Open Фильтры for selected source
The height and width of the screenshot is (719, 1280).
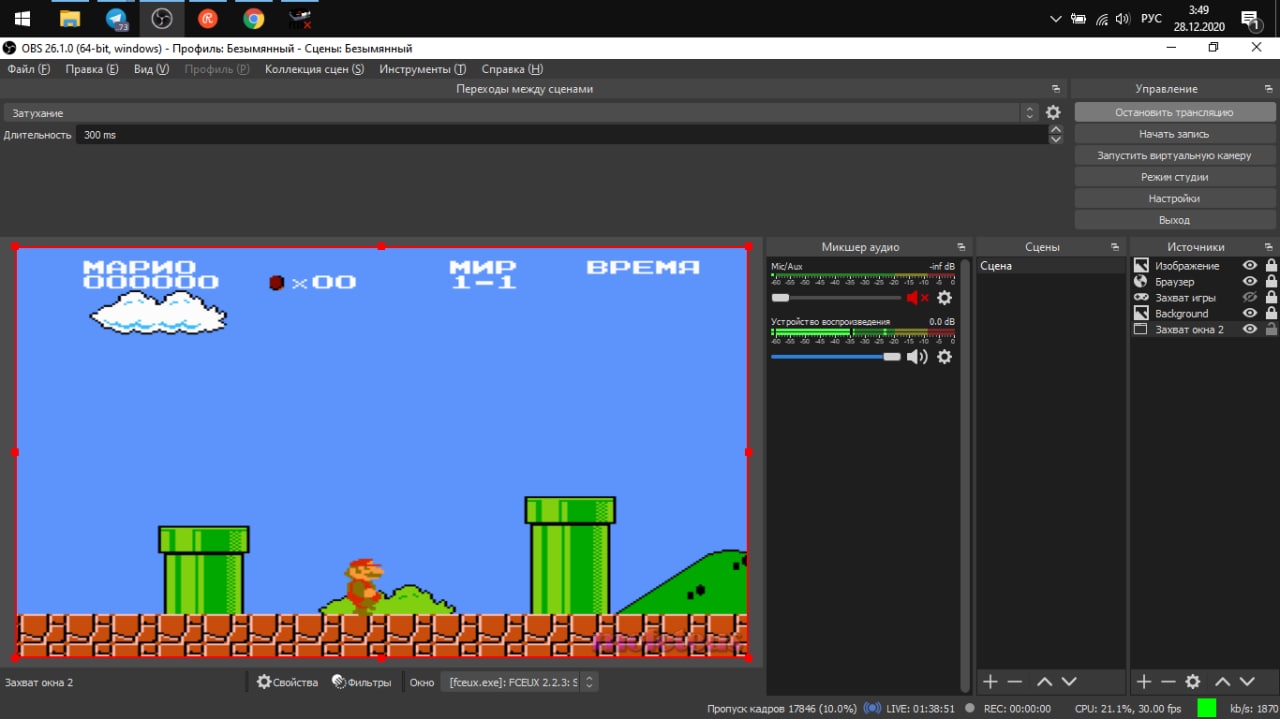click(x=362, y=682)
